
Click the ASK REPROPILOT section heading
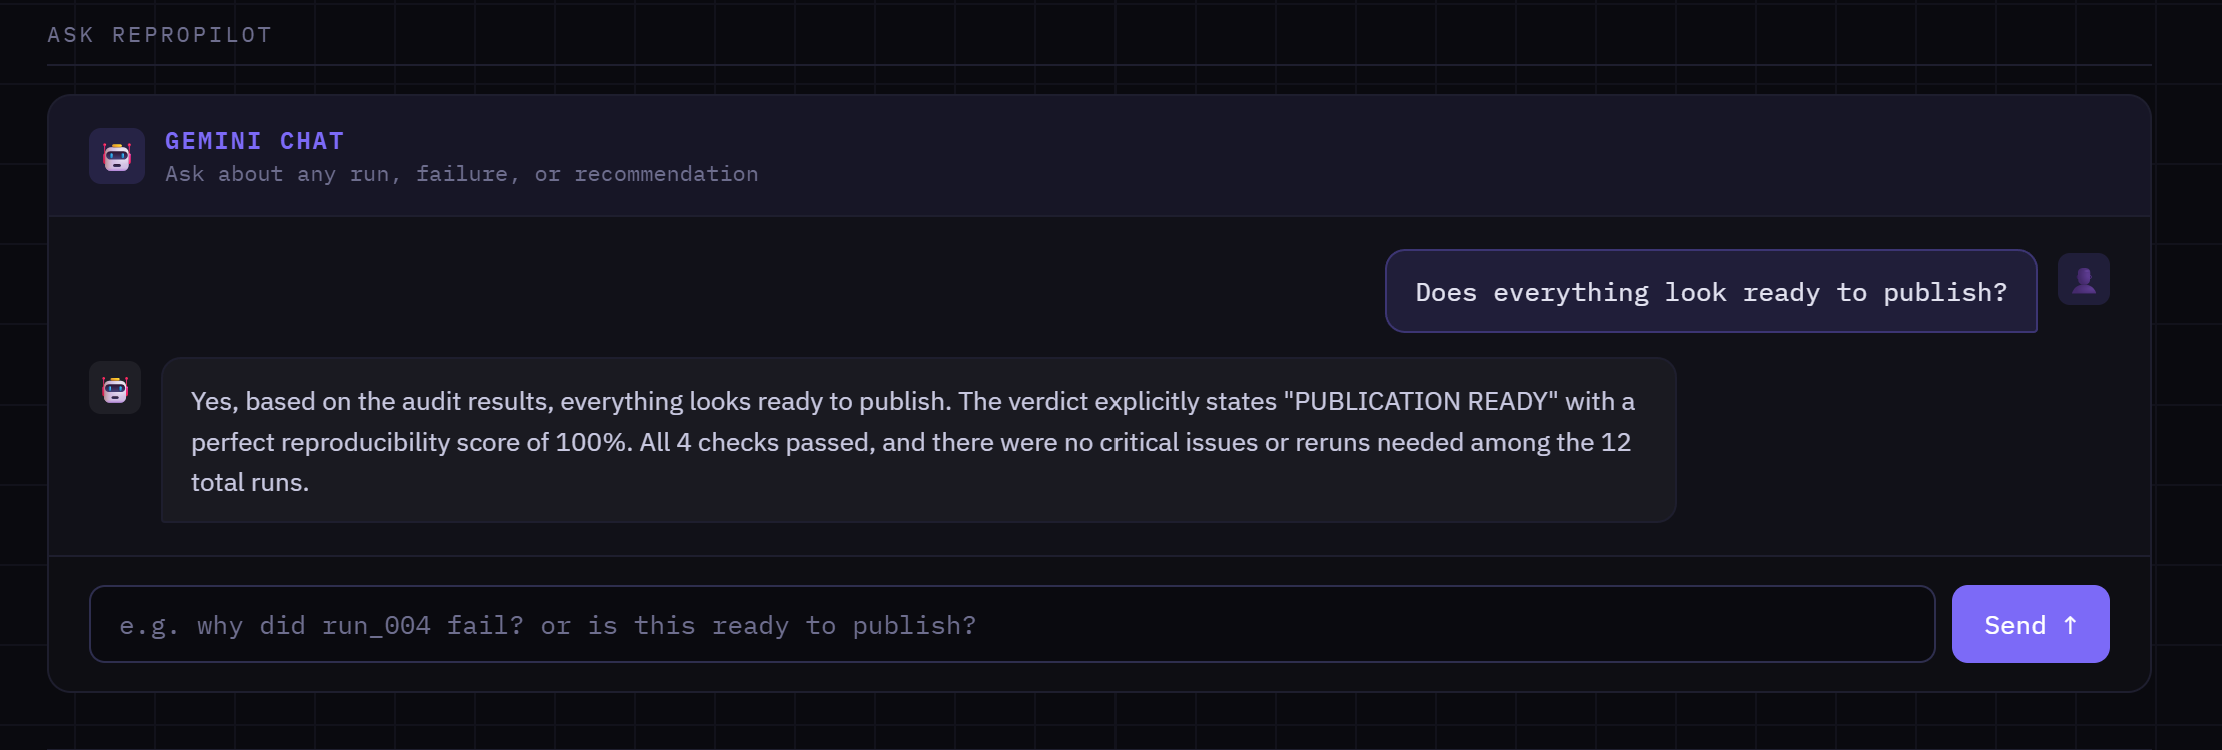[x=160, y=35]
